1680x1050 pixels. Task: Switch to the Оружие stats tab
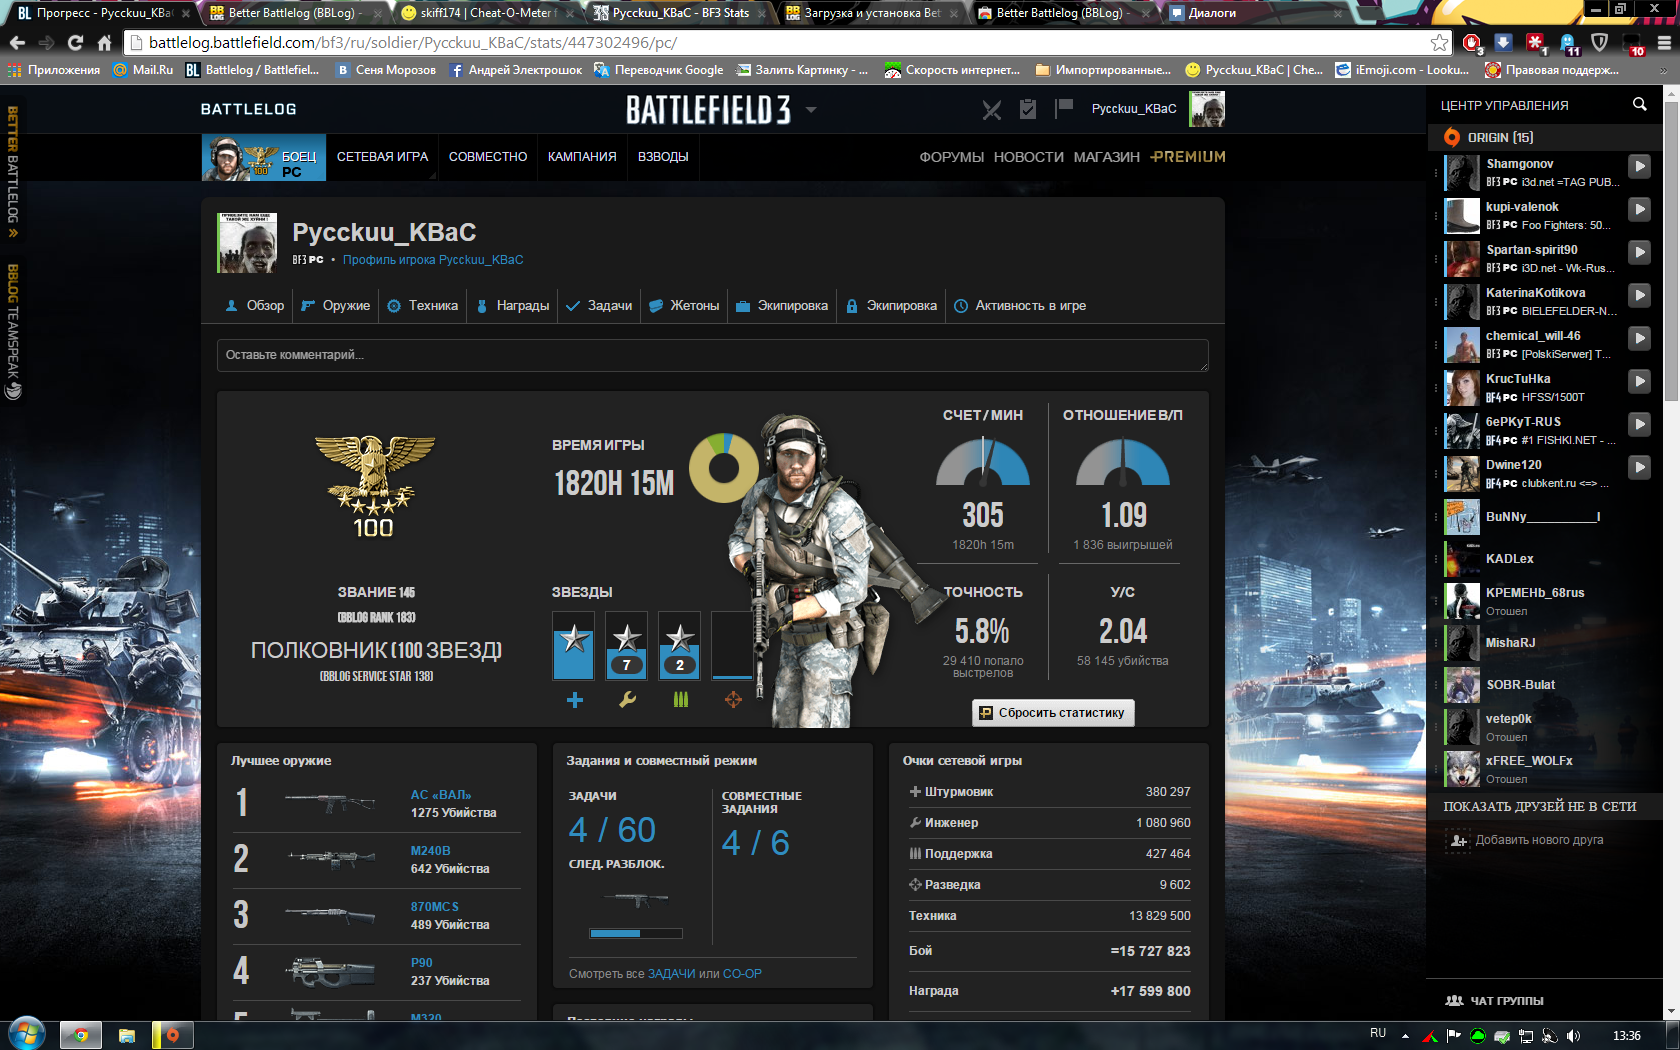[336, 306]
